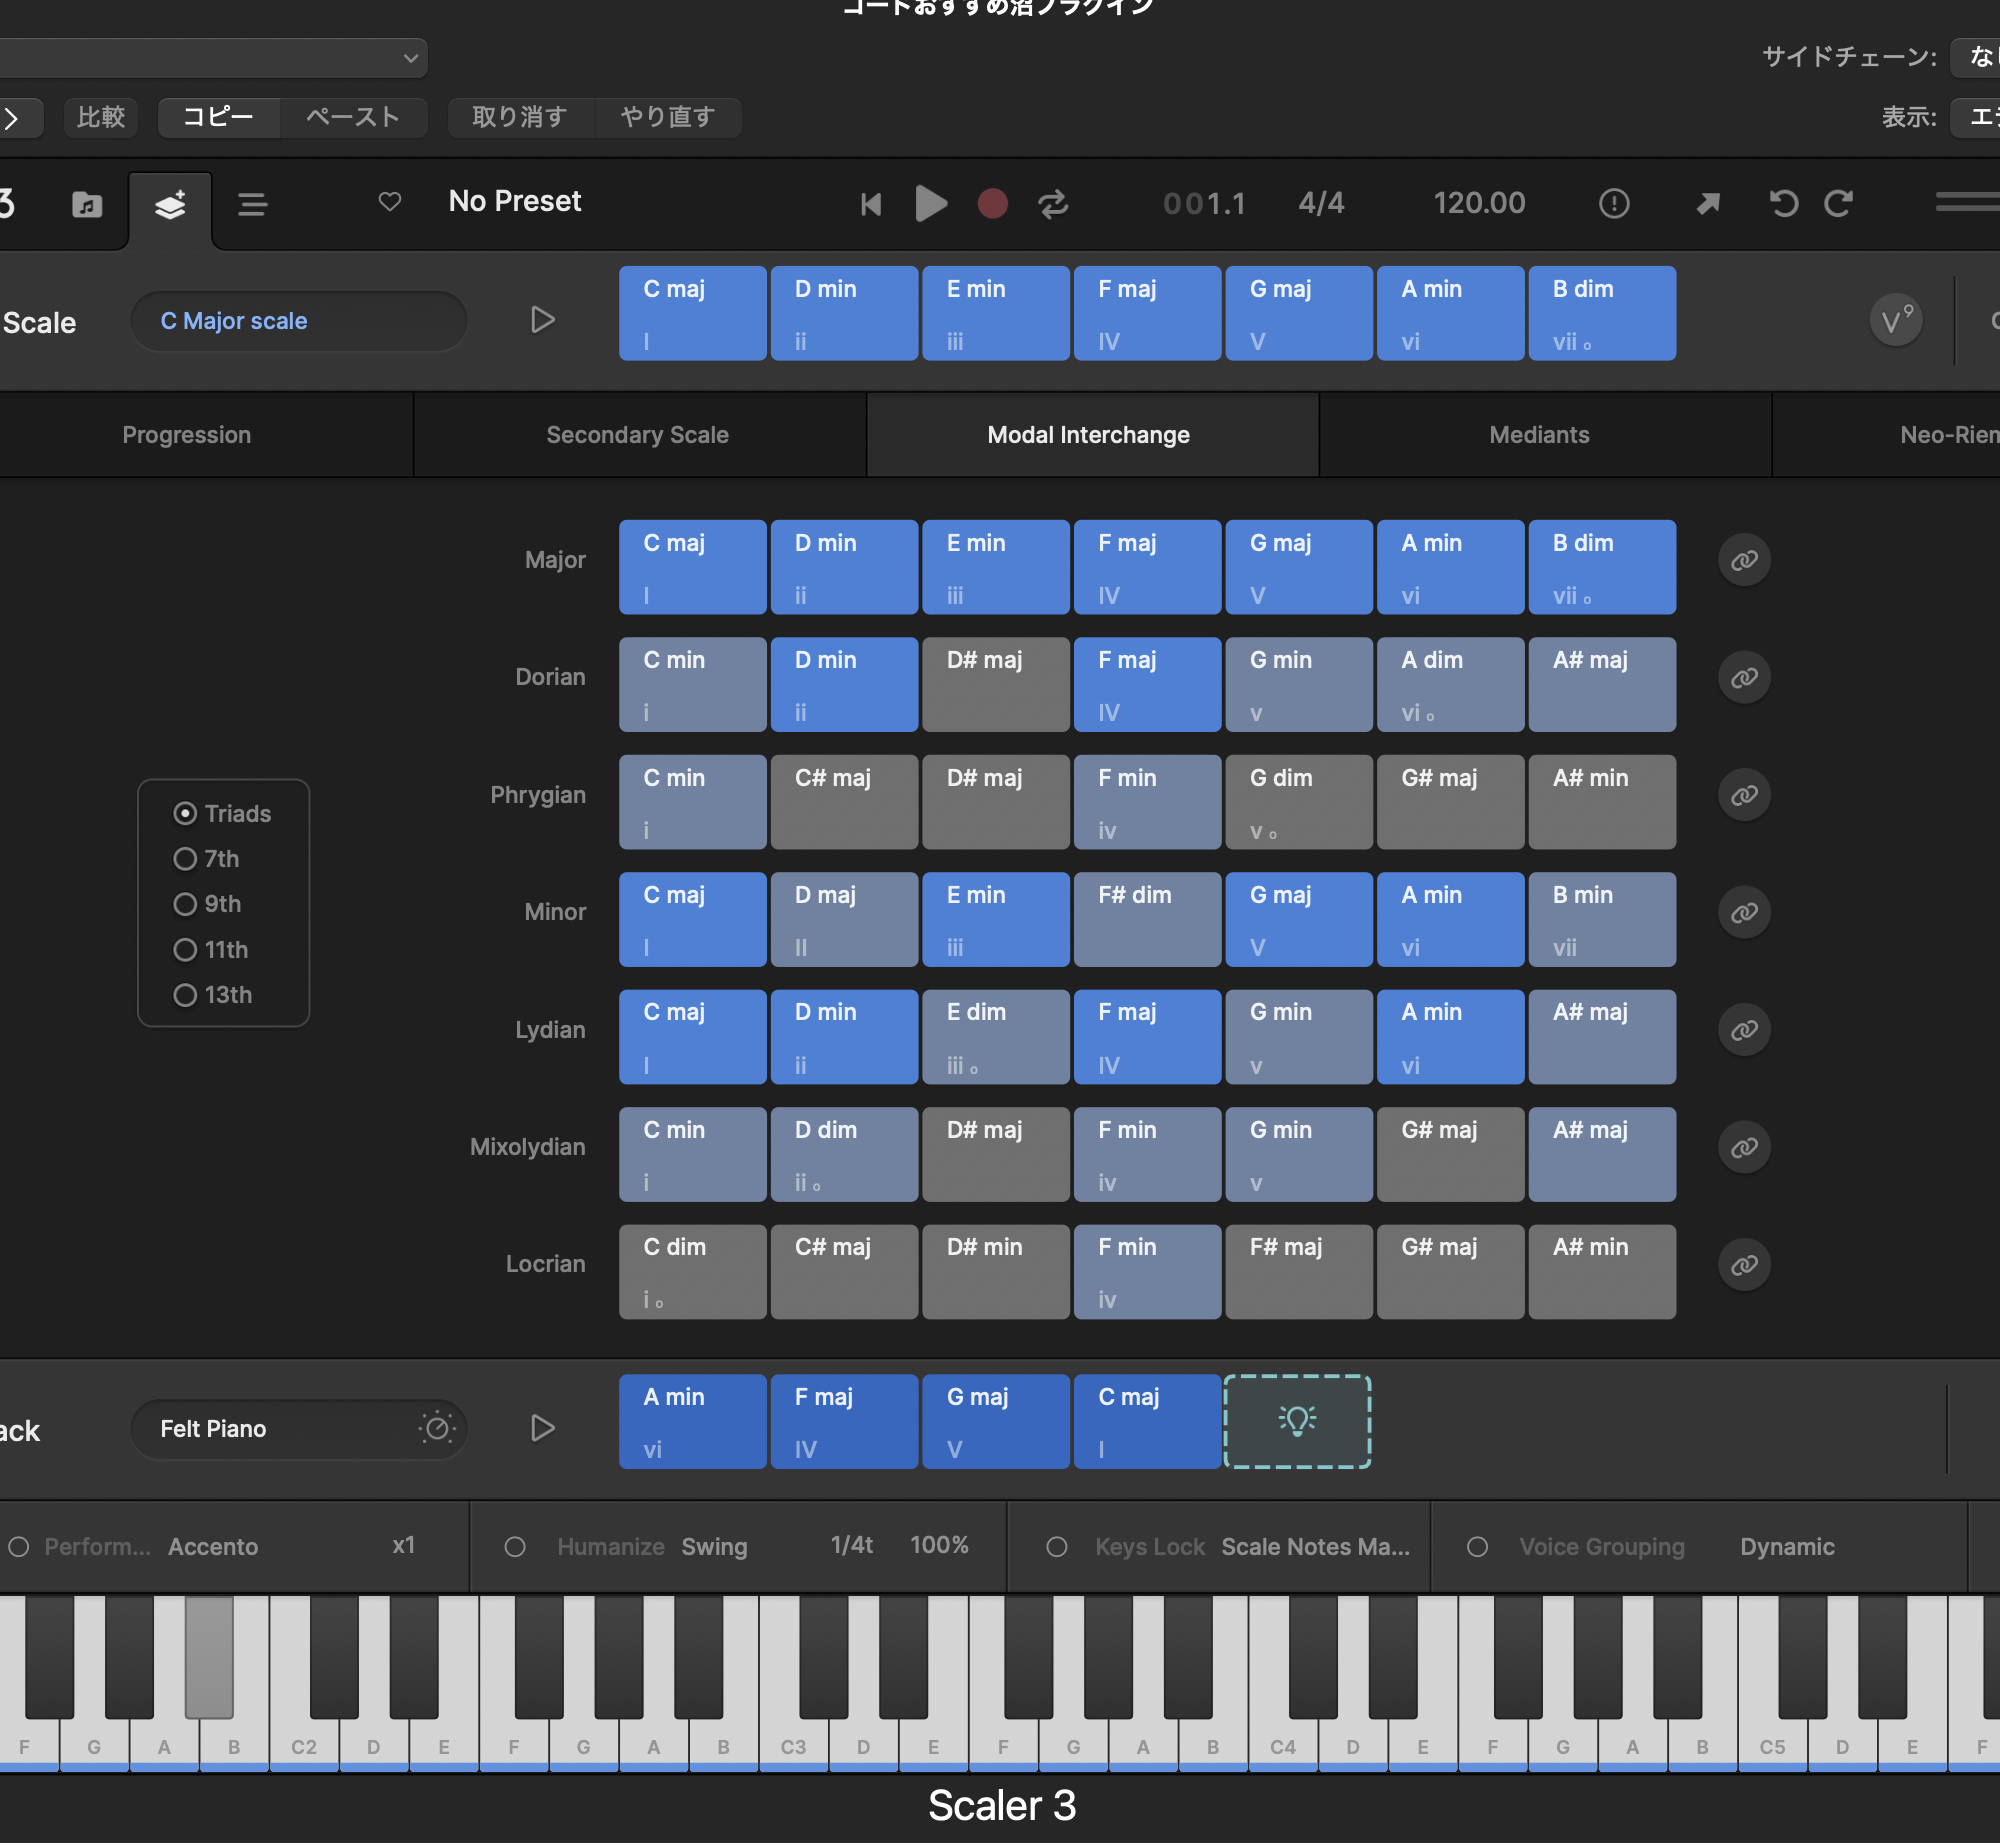Open the info alert circle icon
2000x1846 pixels.
tap(1614, 204)
